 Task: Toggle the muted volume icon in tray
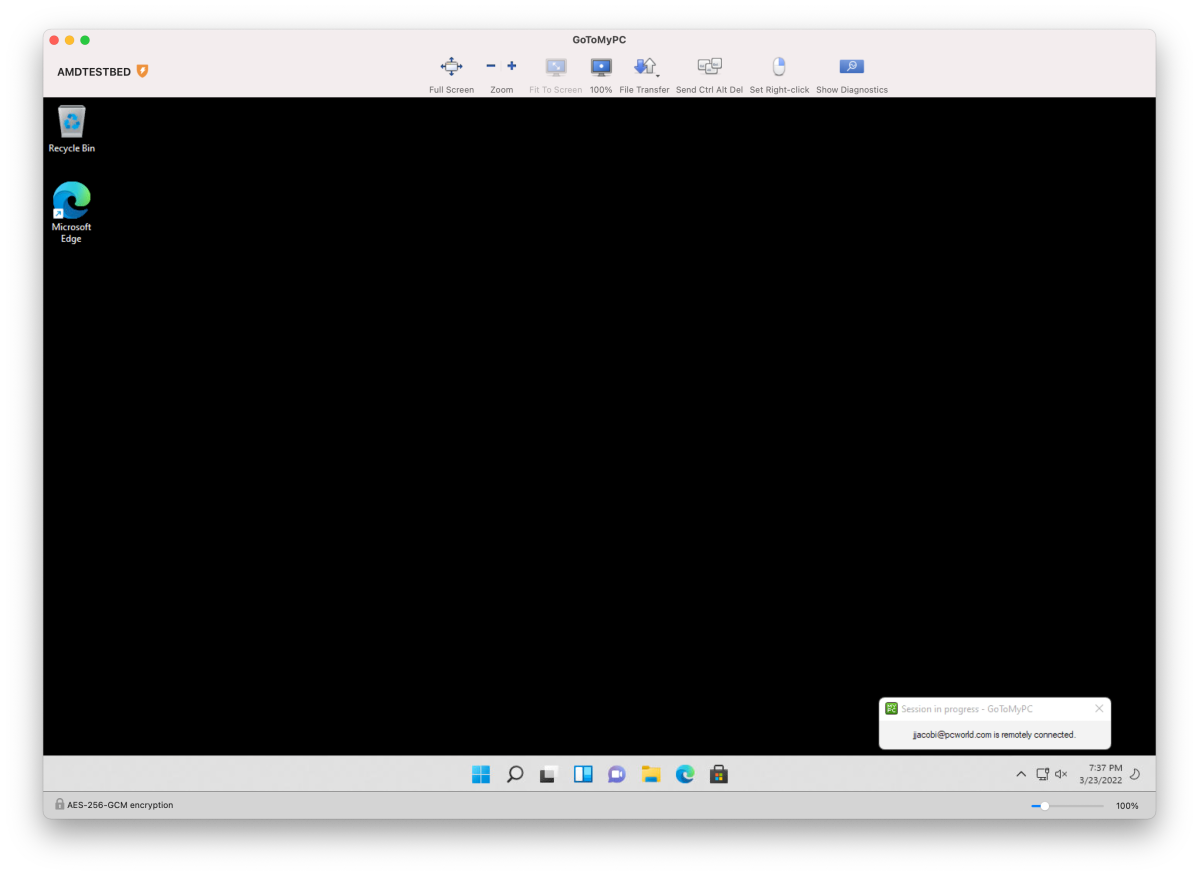pos(1061,774)
